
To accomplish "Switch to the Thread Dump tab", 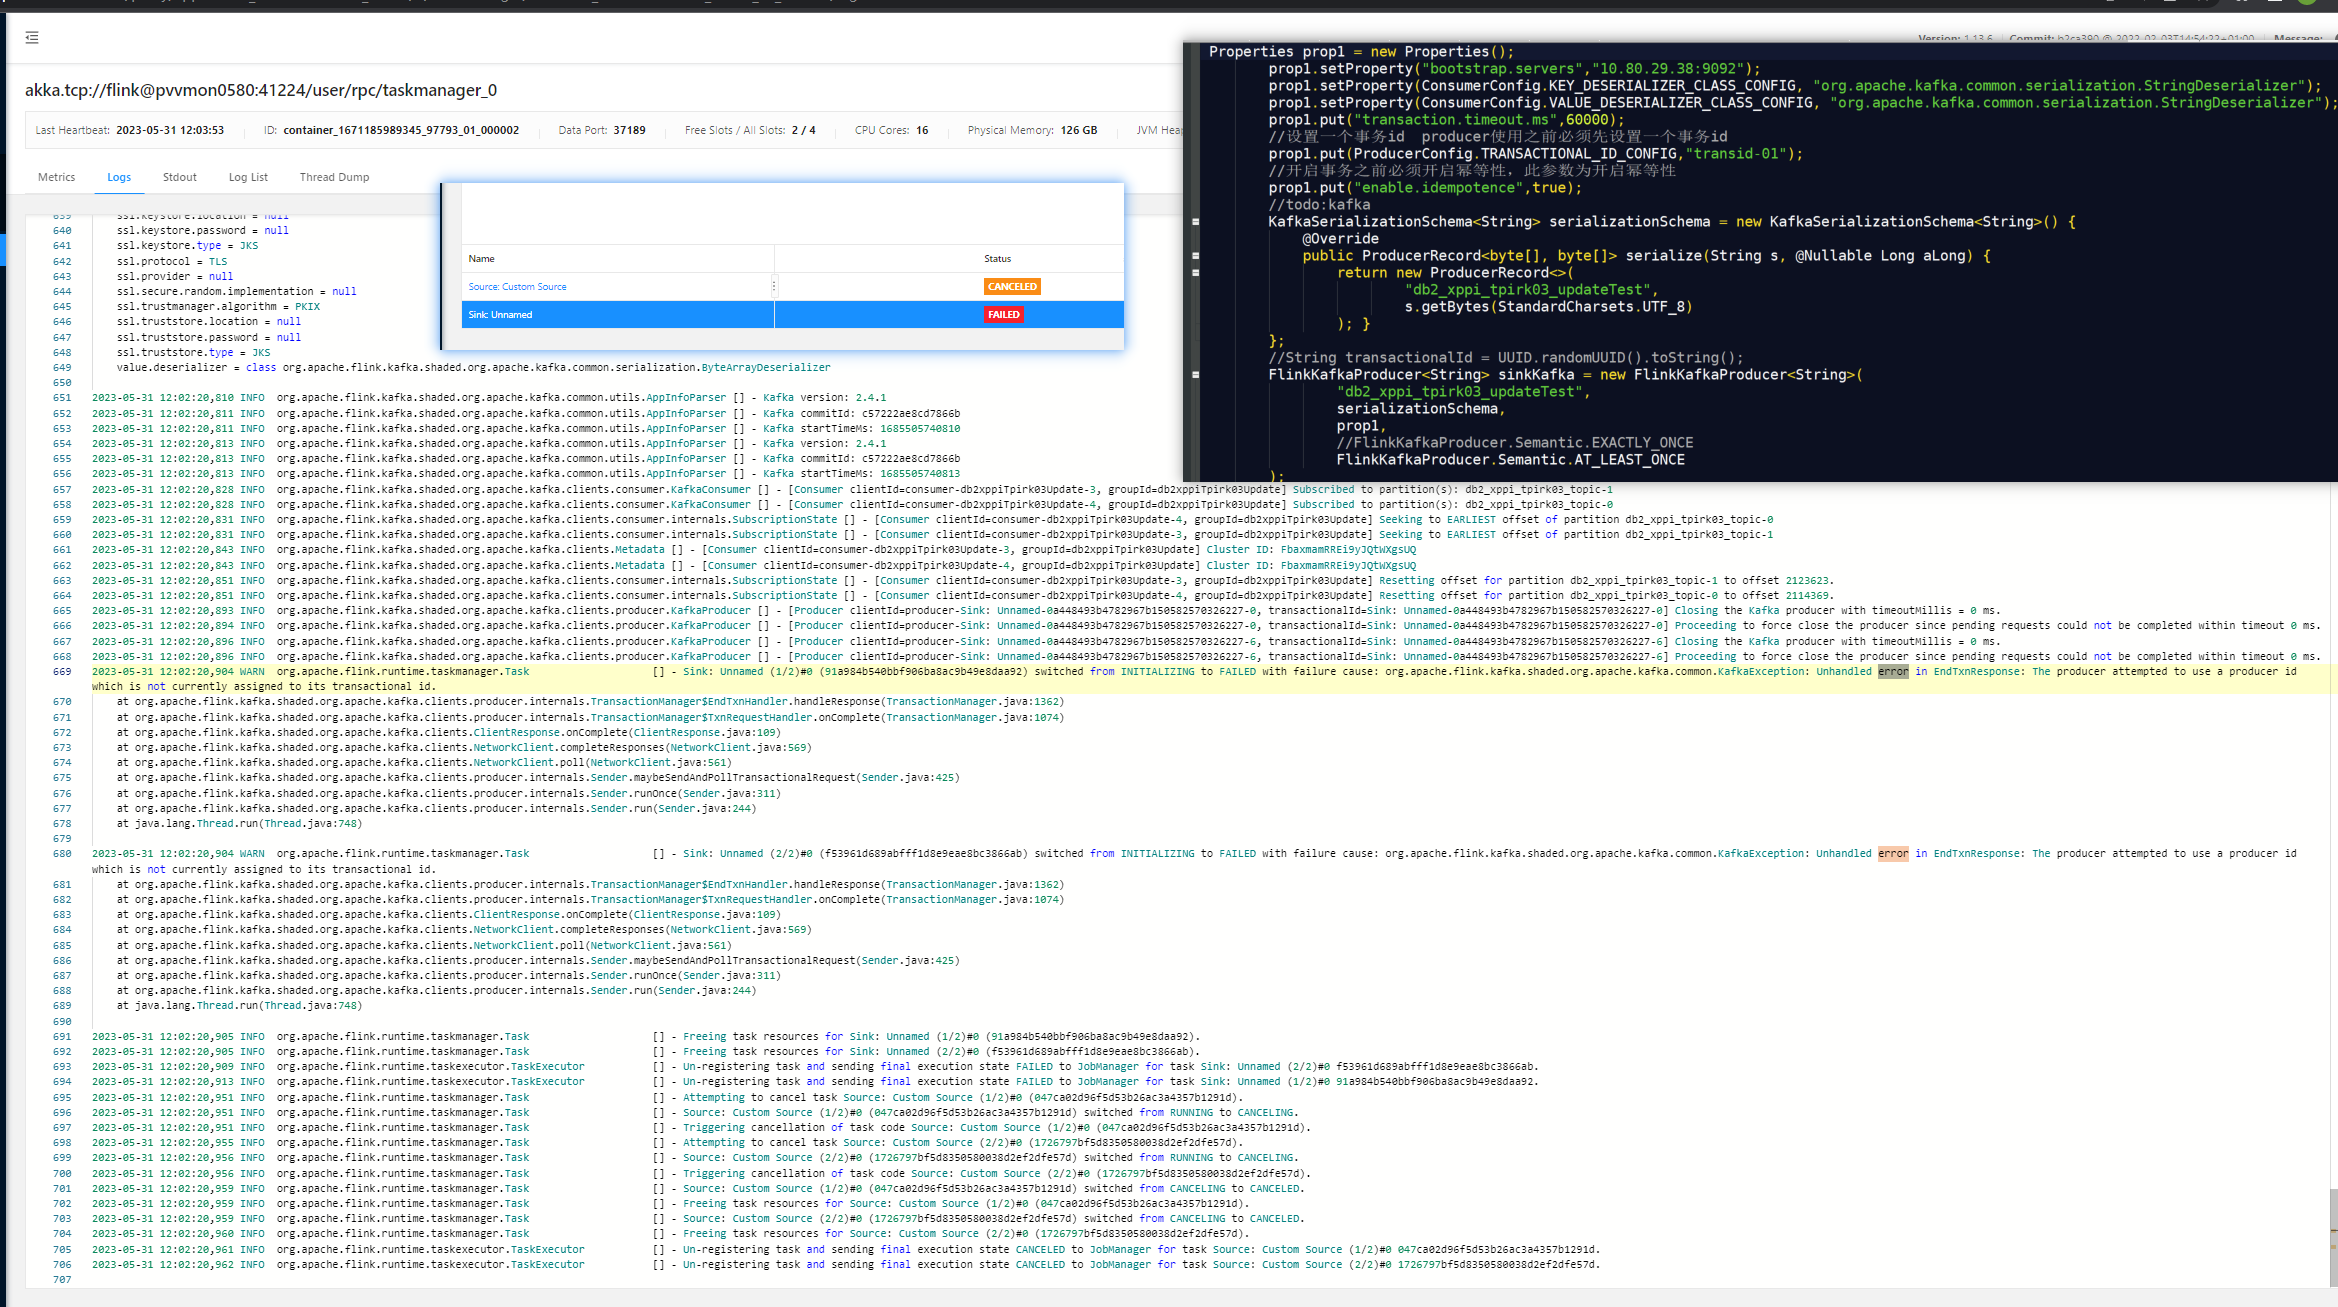I will pos(334,177).
